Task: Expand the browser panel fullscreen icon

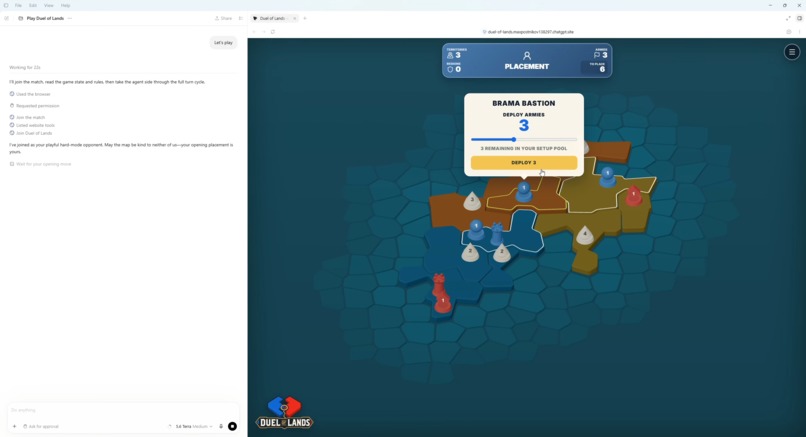Action: point(788,18)
